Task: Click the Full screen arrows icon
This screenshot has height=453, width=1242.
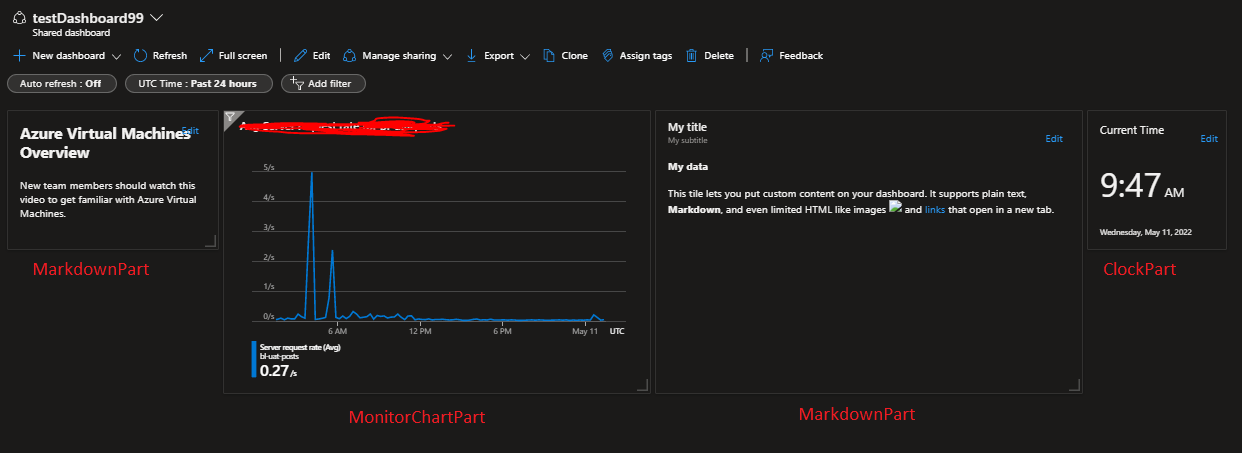Action: tap(206, 56)
